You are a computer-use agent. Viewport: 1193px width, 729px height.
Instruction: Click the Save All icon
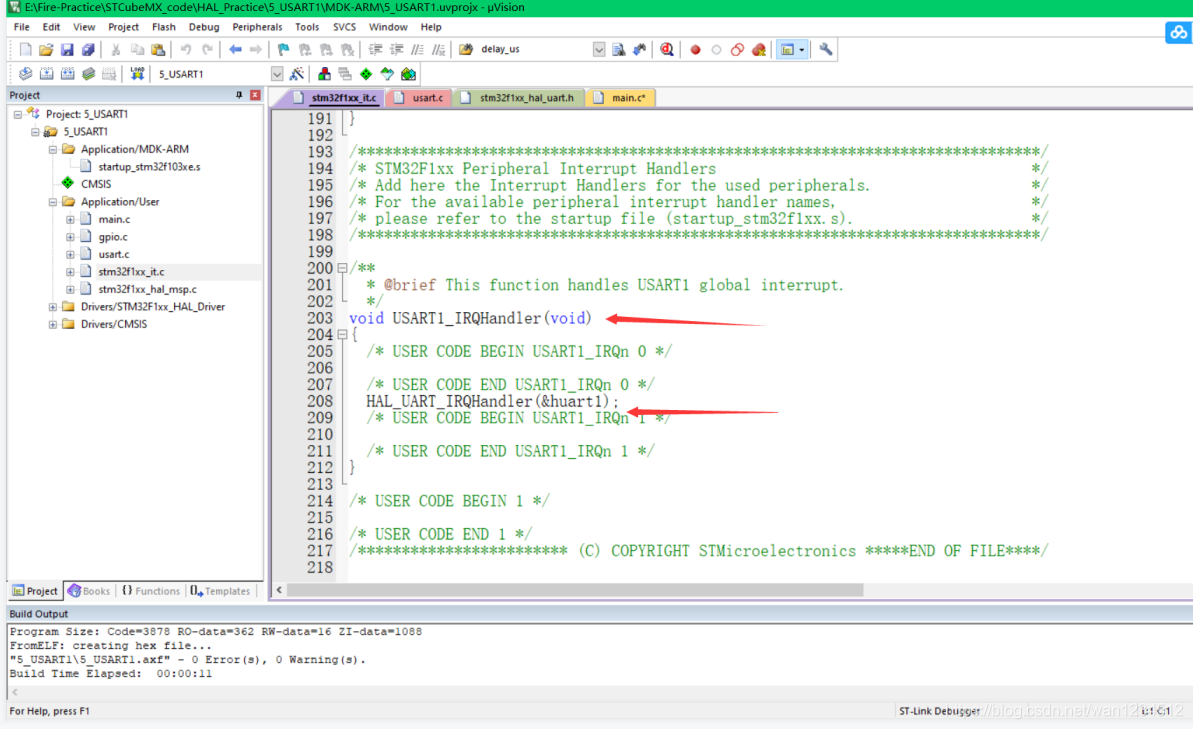click(88, 49)
